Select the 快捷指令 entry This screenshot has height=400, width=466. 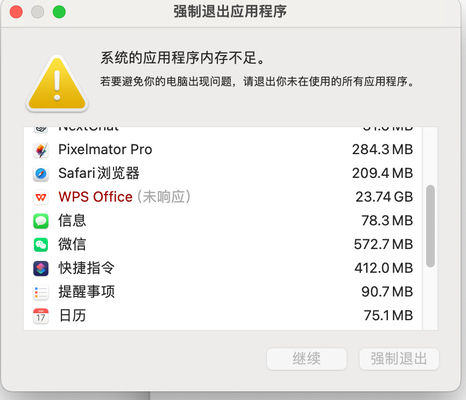(x=223, y=268)
